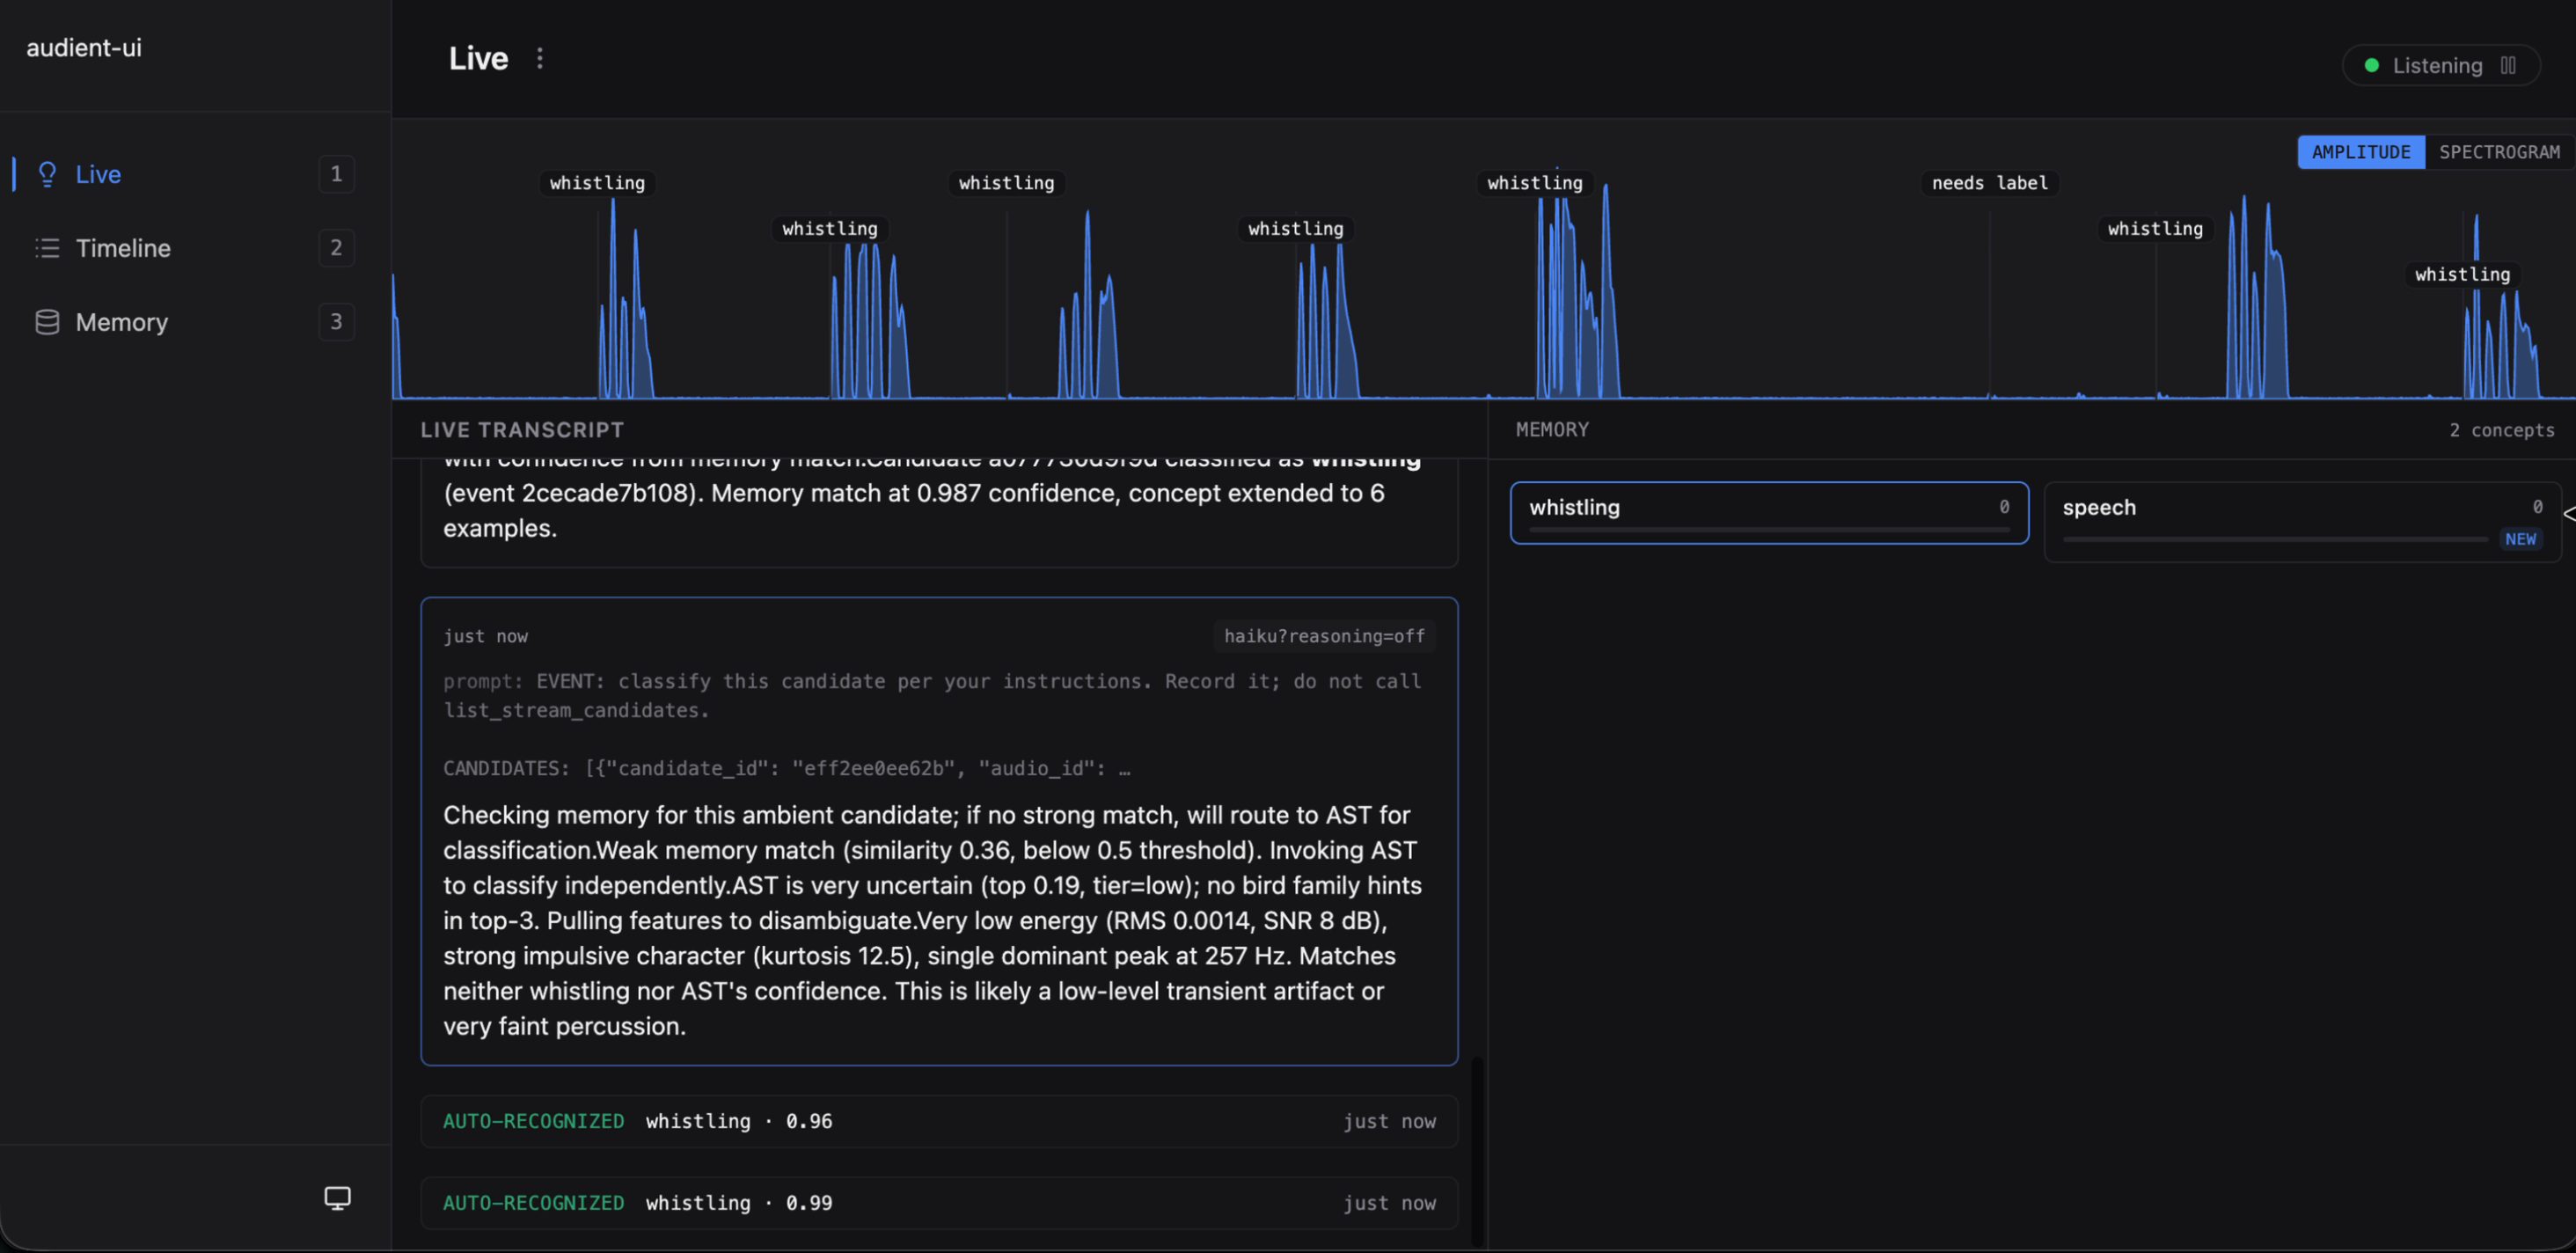Select the whistling memory concept card
The height and width of the screenshot is (1253, 2576).
click(1769, 513)
